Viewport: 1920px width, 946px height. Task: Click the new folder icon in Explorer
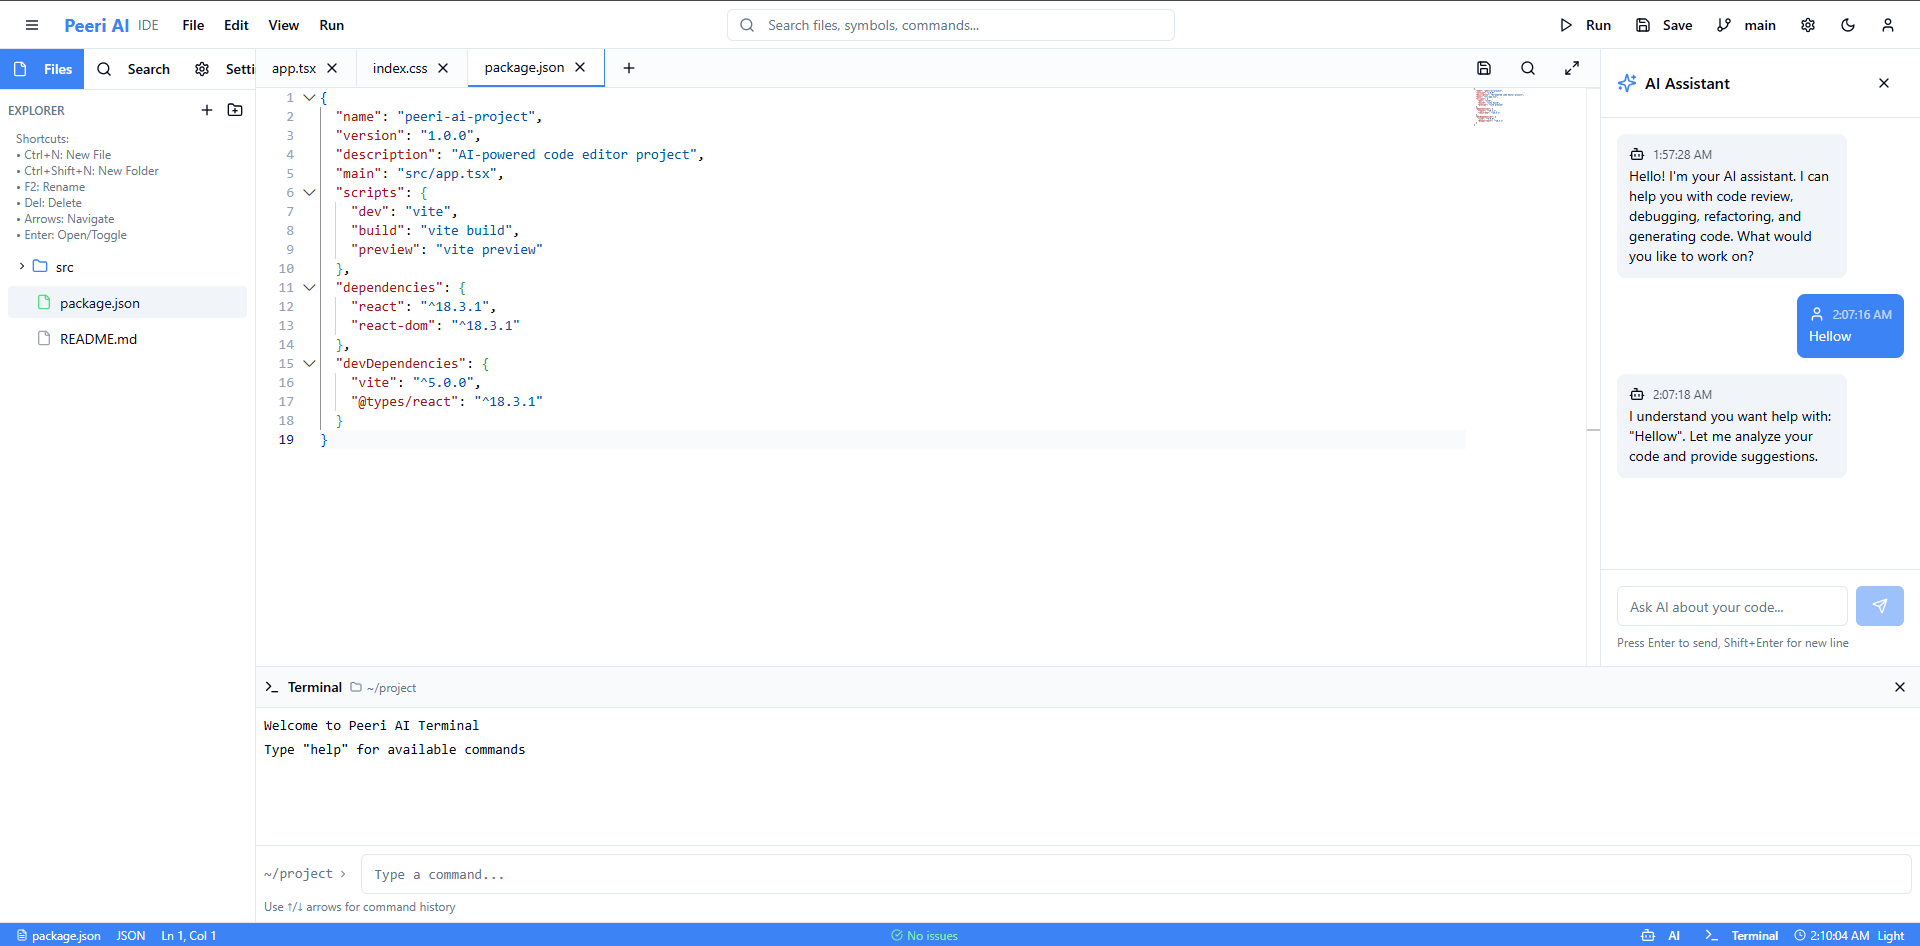(235, 110)
